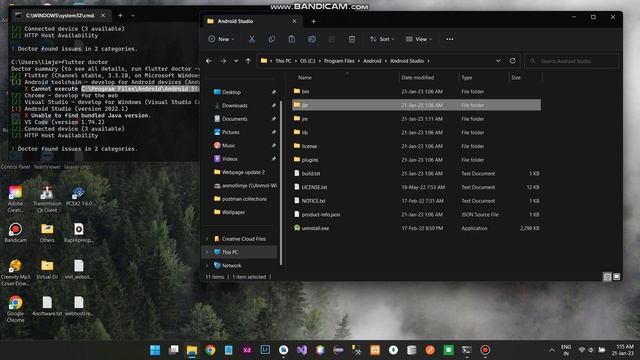
Task: Open the See more ellipsis menu
Action: pos(449,39)
